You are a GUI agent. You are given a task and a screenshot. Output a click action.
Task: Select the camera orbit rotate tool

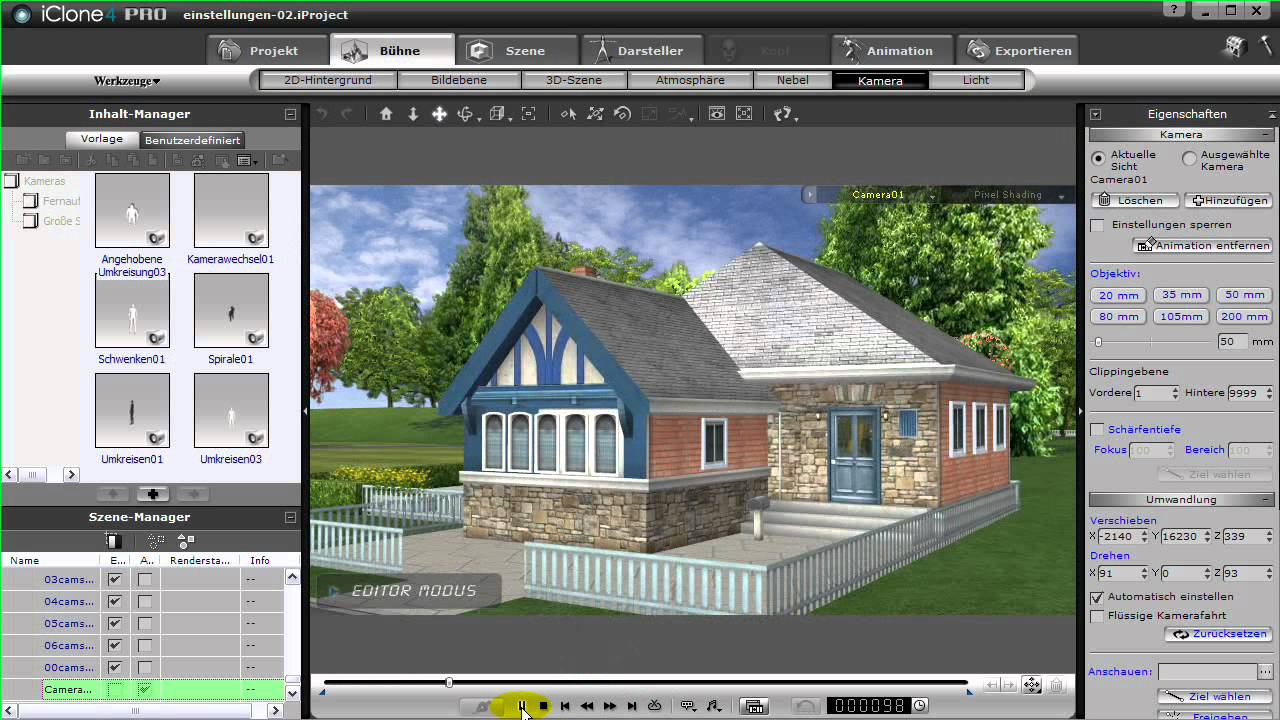click(466, 114)
